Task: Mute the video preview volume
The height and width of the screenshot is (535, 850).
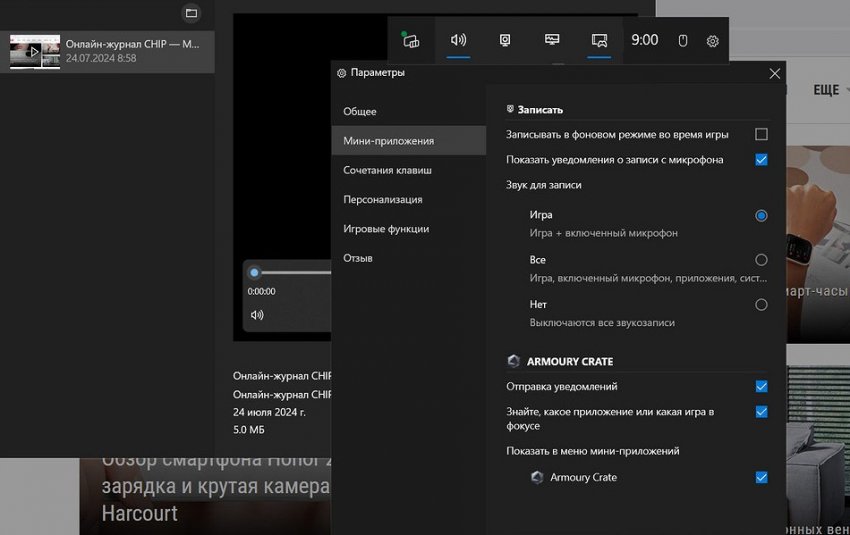Action: pyautogui.click(x=257, y=315)
